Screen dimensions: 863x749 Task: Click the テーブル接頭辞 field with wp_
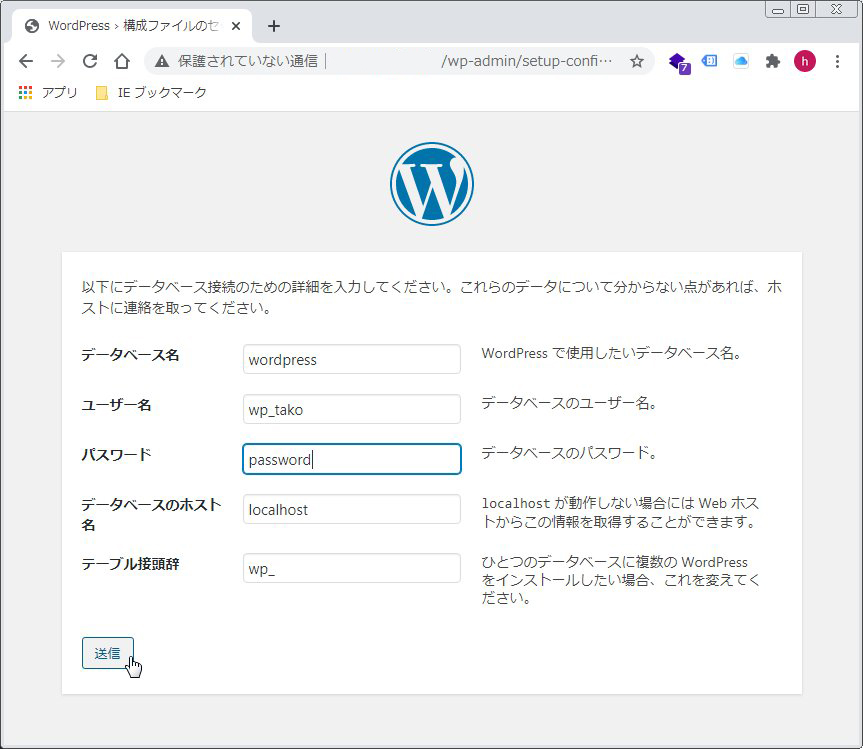pyautogui.click(x=352, y=568)
